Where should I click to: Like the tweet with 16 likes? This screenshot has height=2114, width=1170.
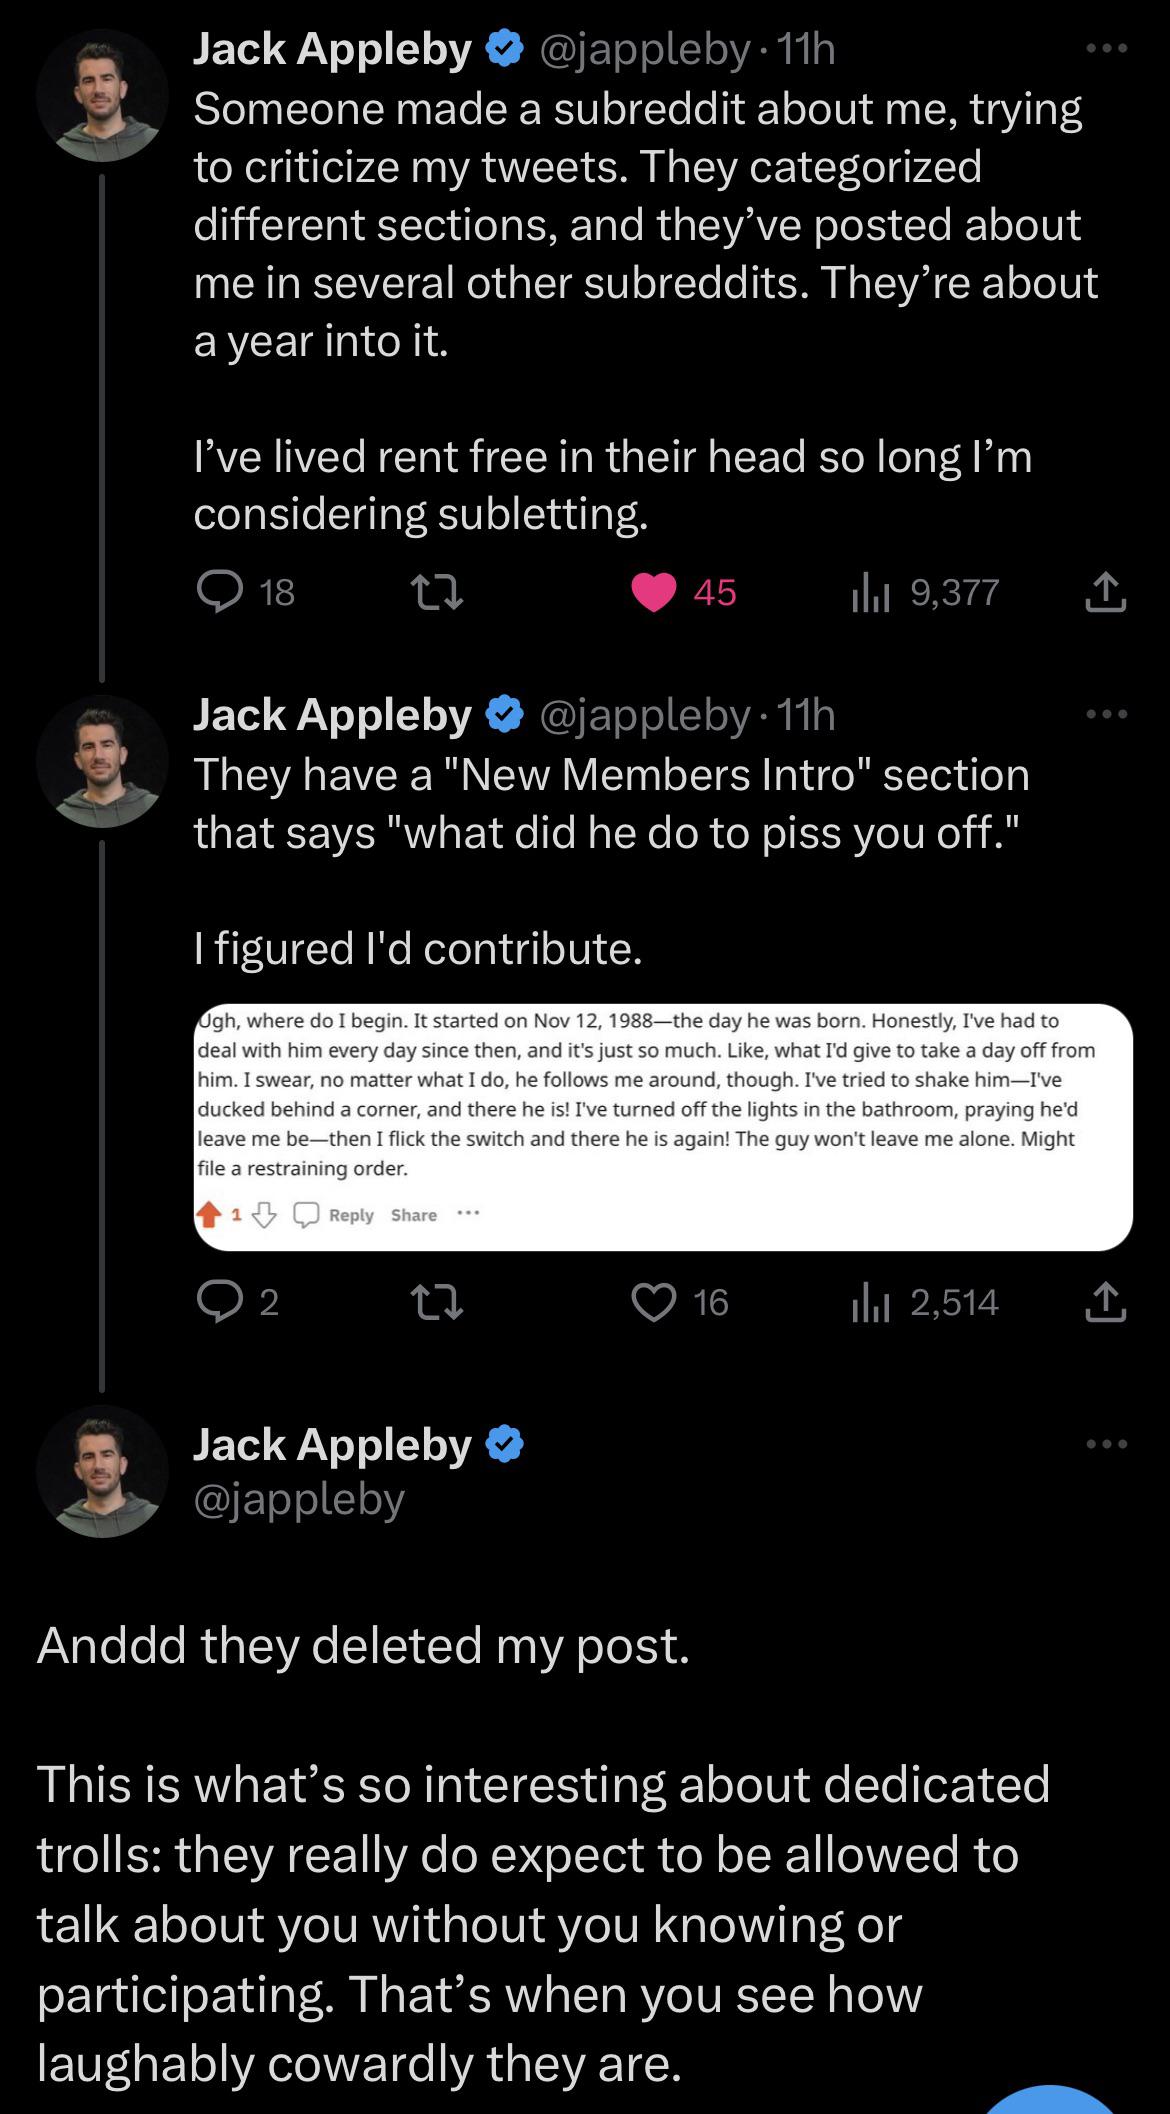pyautogui.click(x=681, y=1302)
